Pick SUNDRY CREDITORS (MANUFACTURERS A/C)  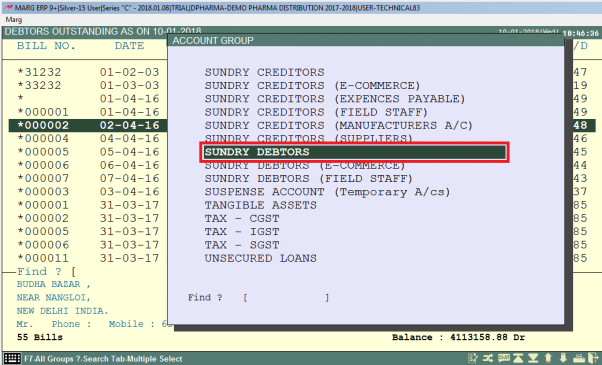[339, 126]
